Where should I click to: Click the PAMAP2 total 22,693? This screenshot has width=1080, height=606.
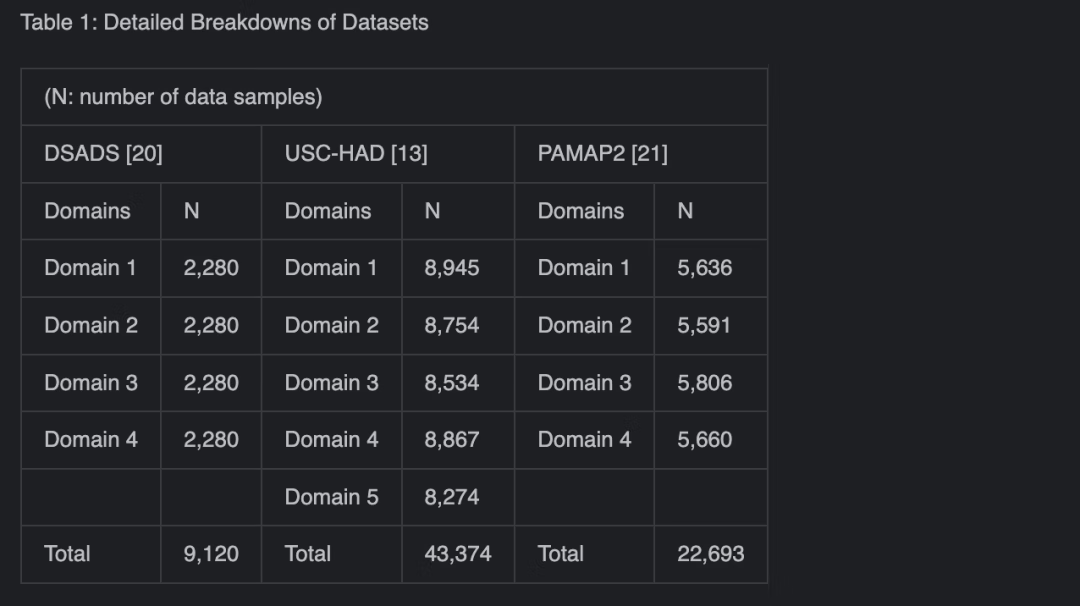(x=711, y=554)
